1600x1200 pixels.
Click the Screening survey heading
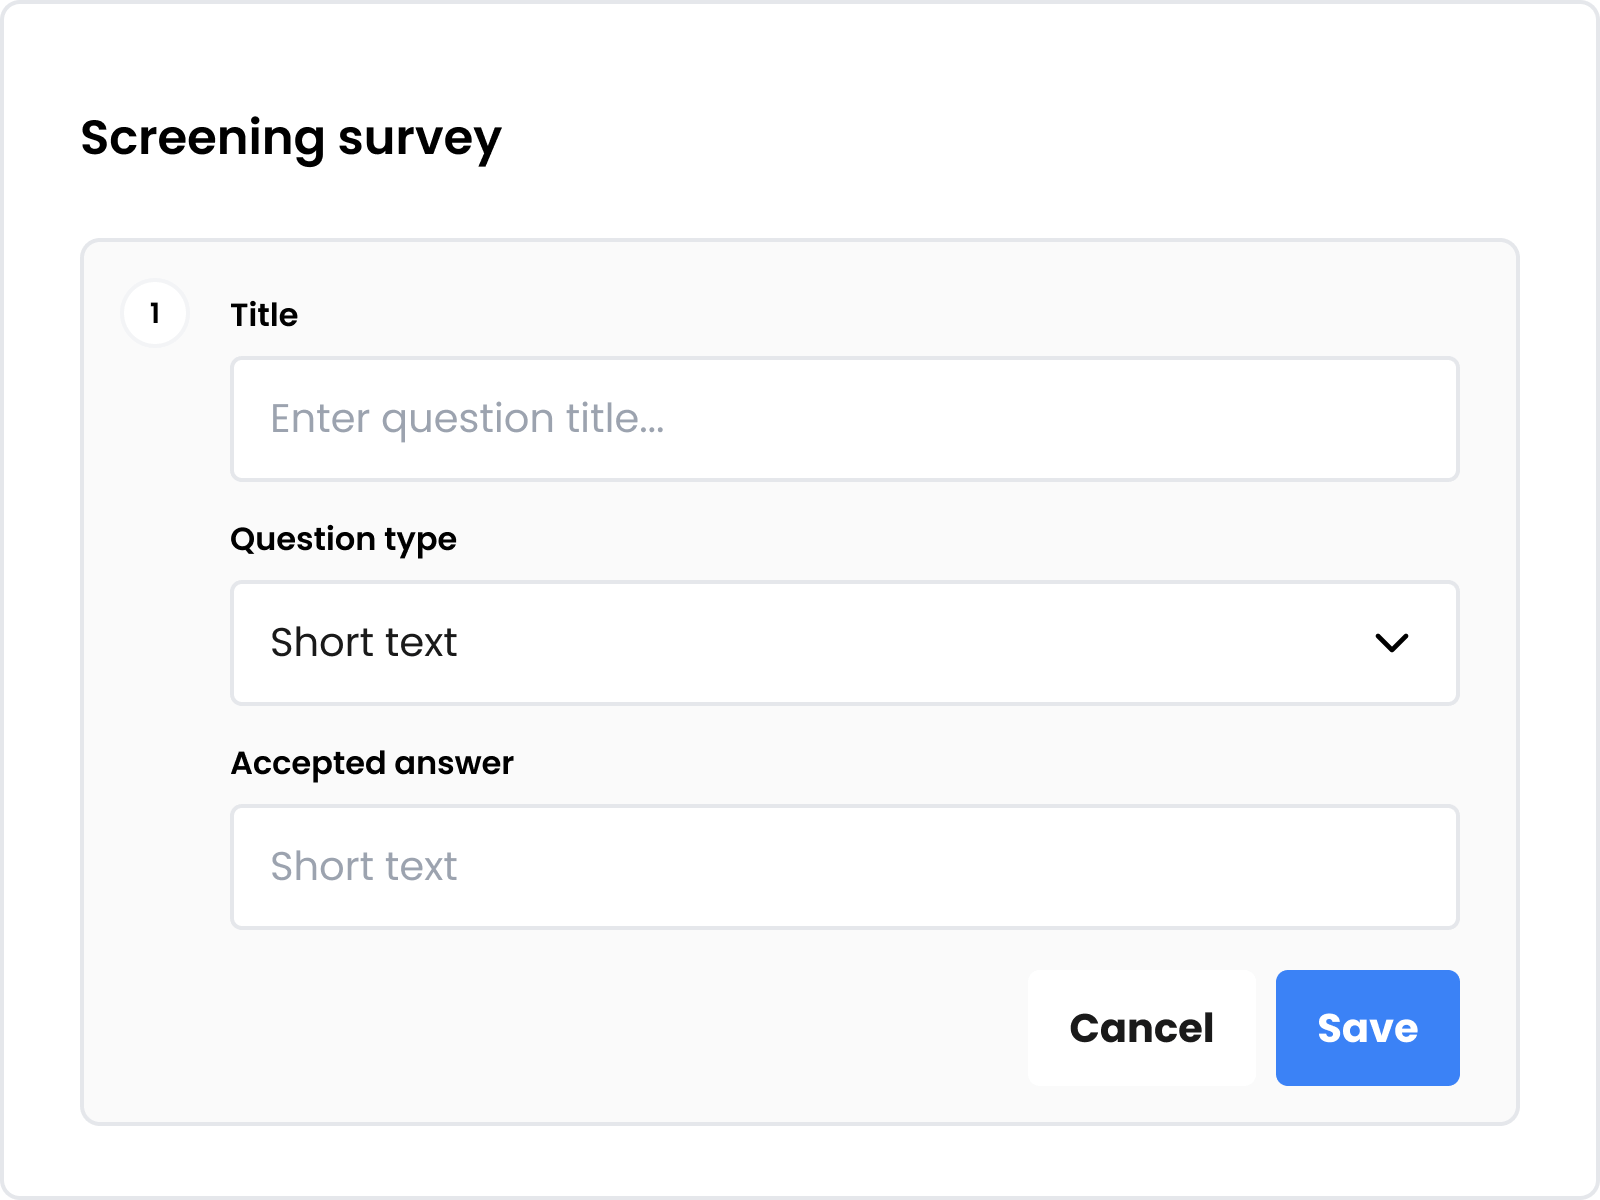pos(291,138)
